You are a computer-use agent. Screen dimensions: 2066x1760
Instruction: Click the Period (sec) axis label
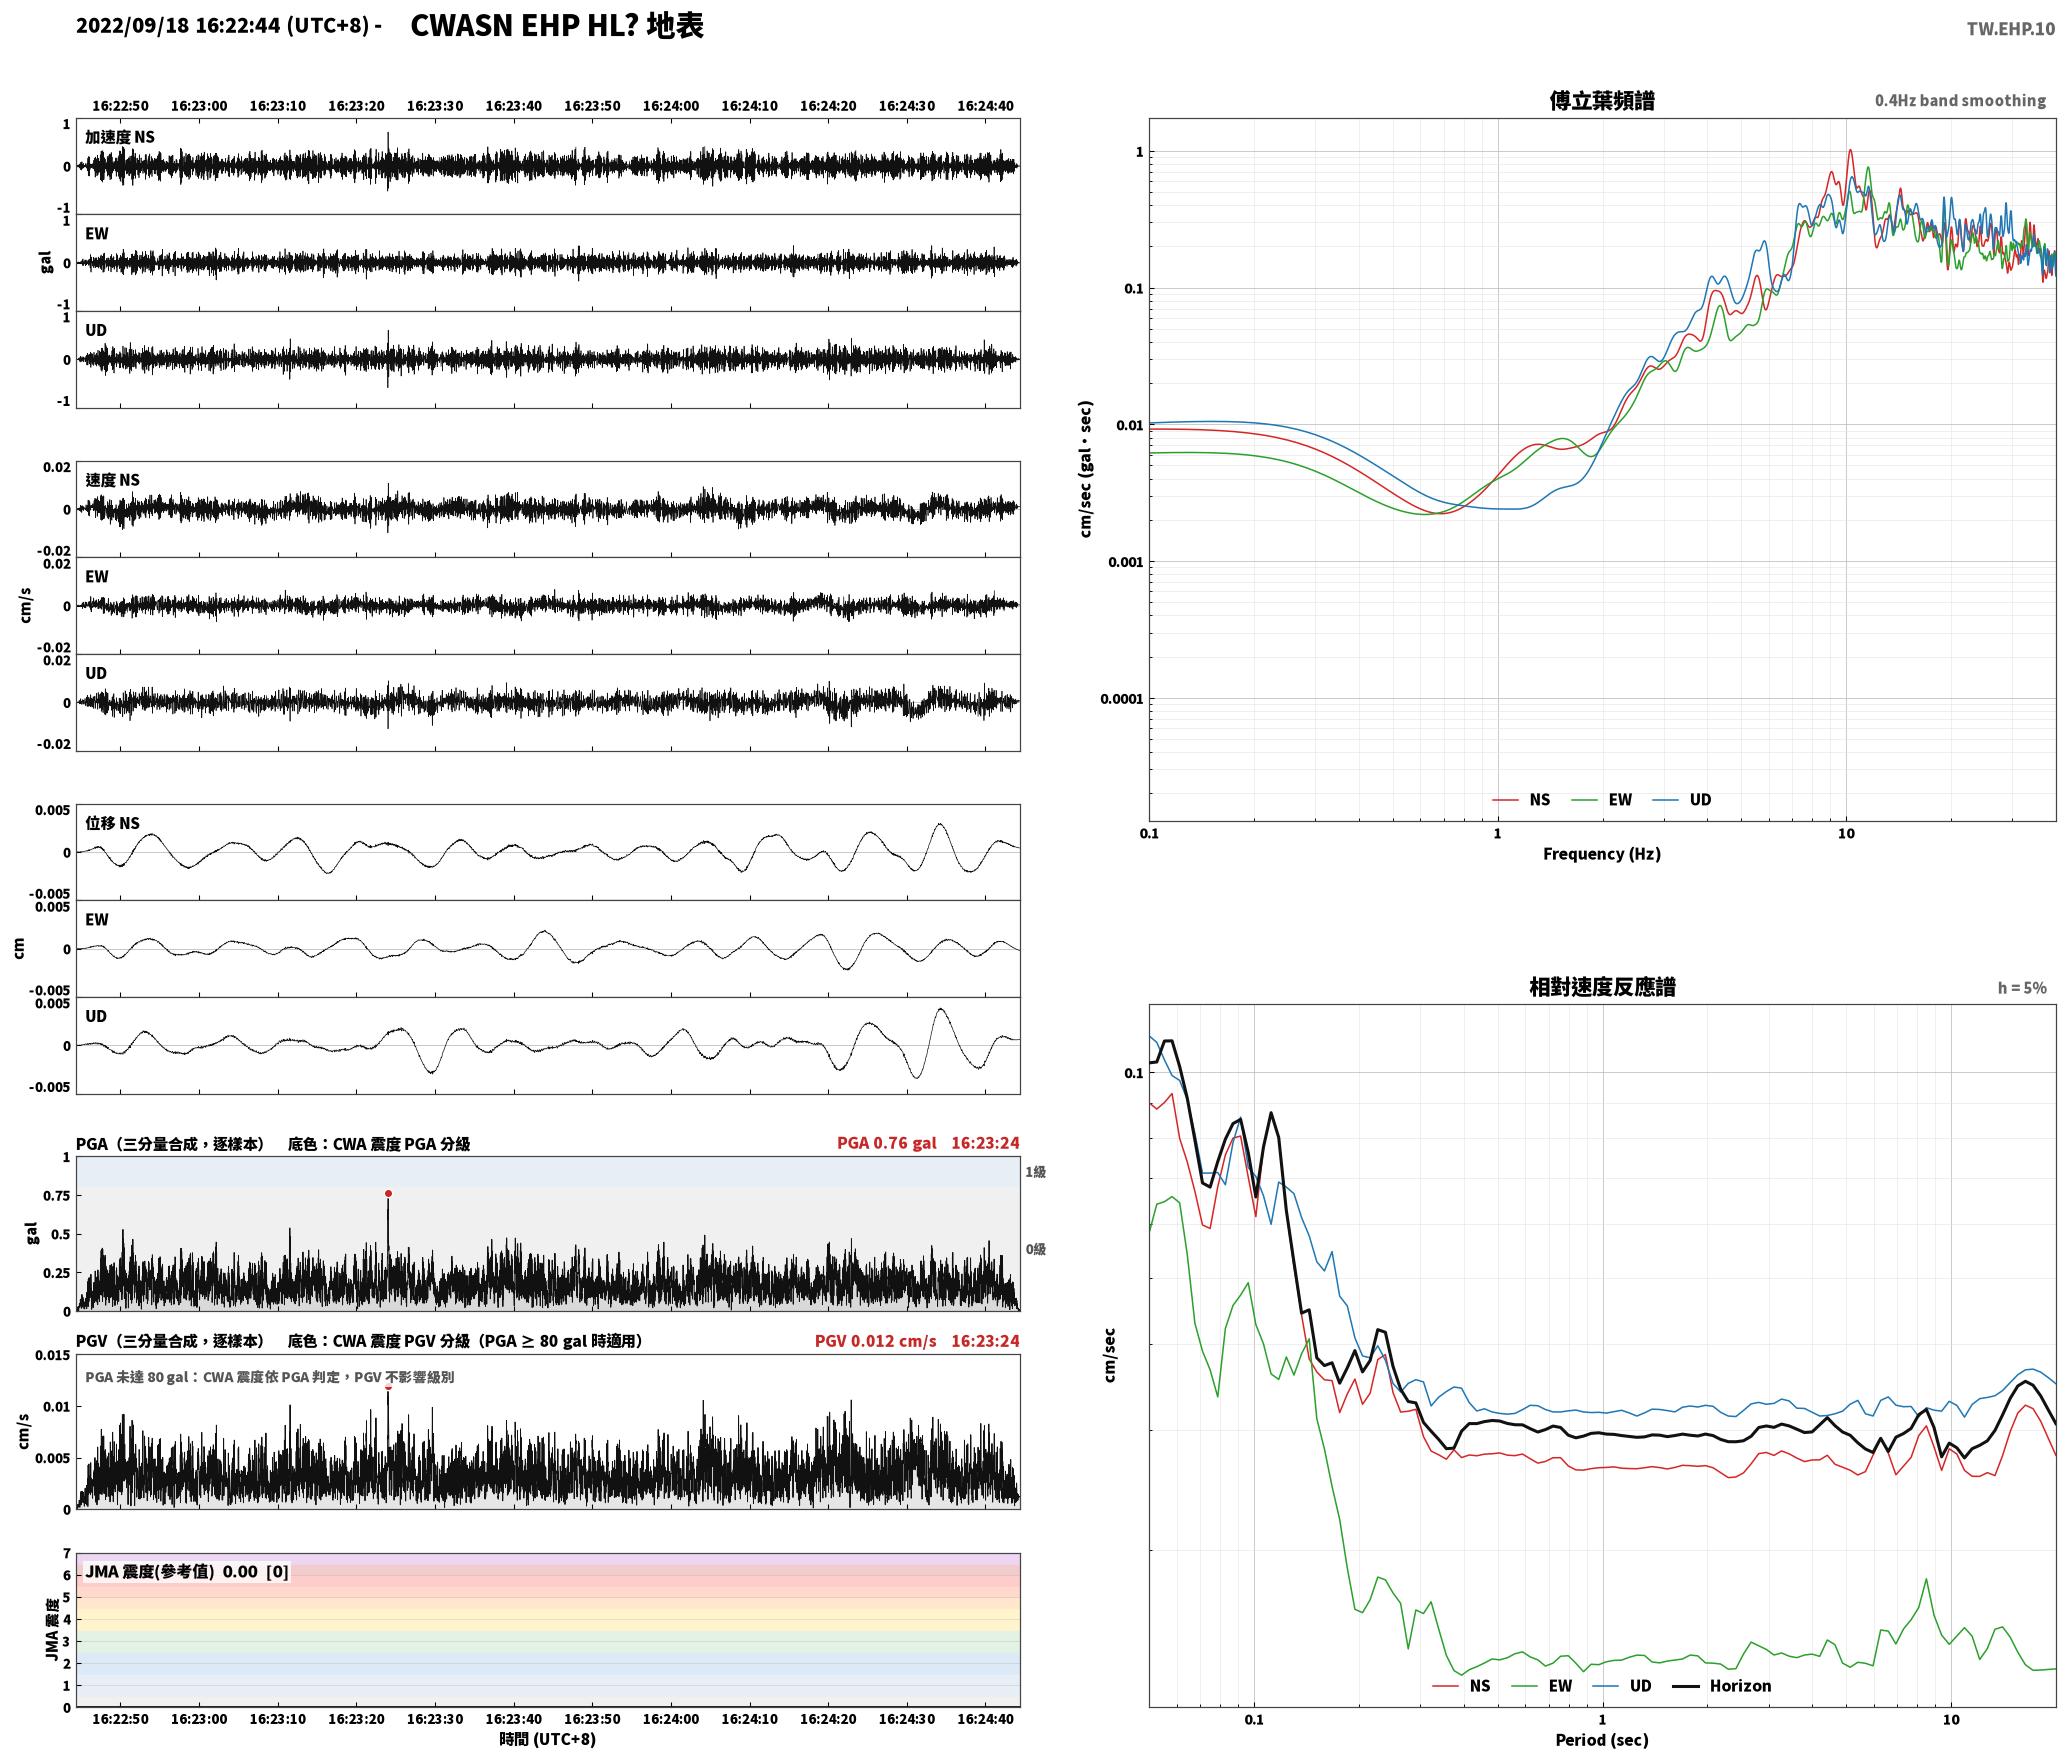[x=1602, y=1740]
